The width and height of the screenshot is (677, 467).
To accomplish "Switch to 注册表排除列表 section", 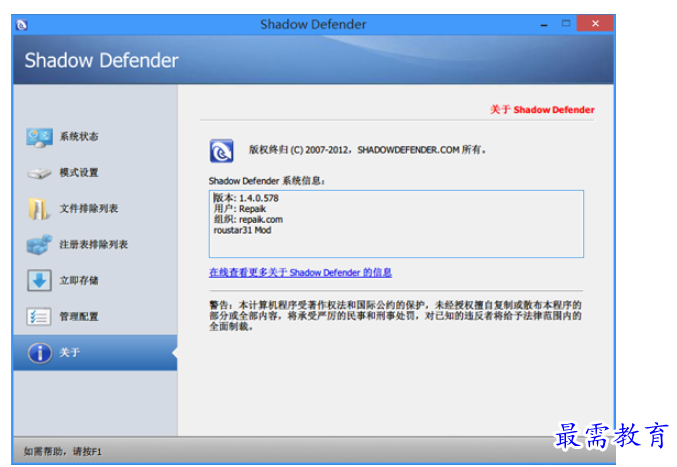I will click(95, 245).
